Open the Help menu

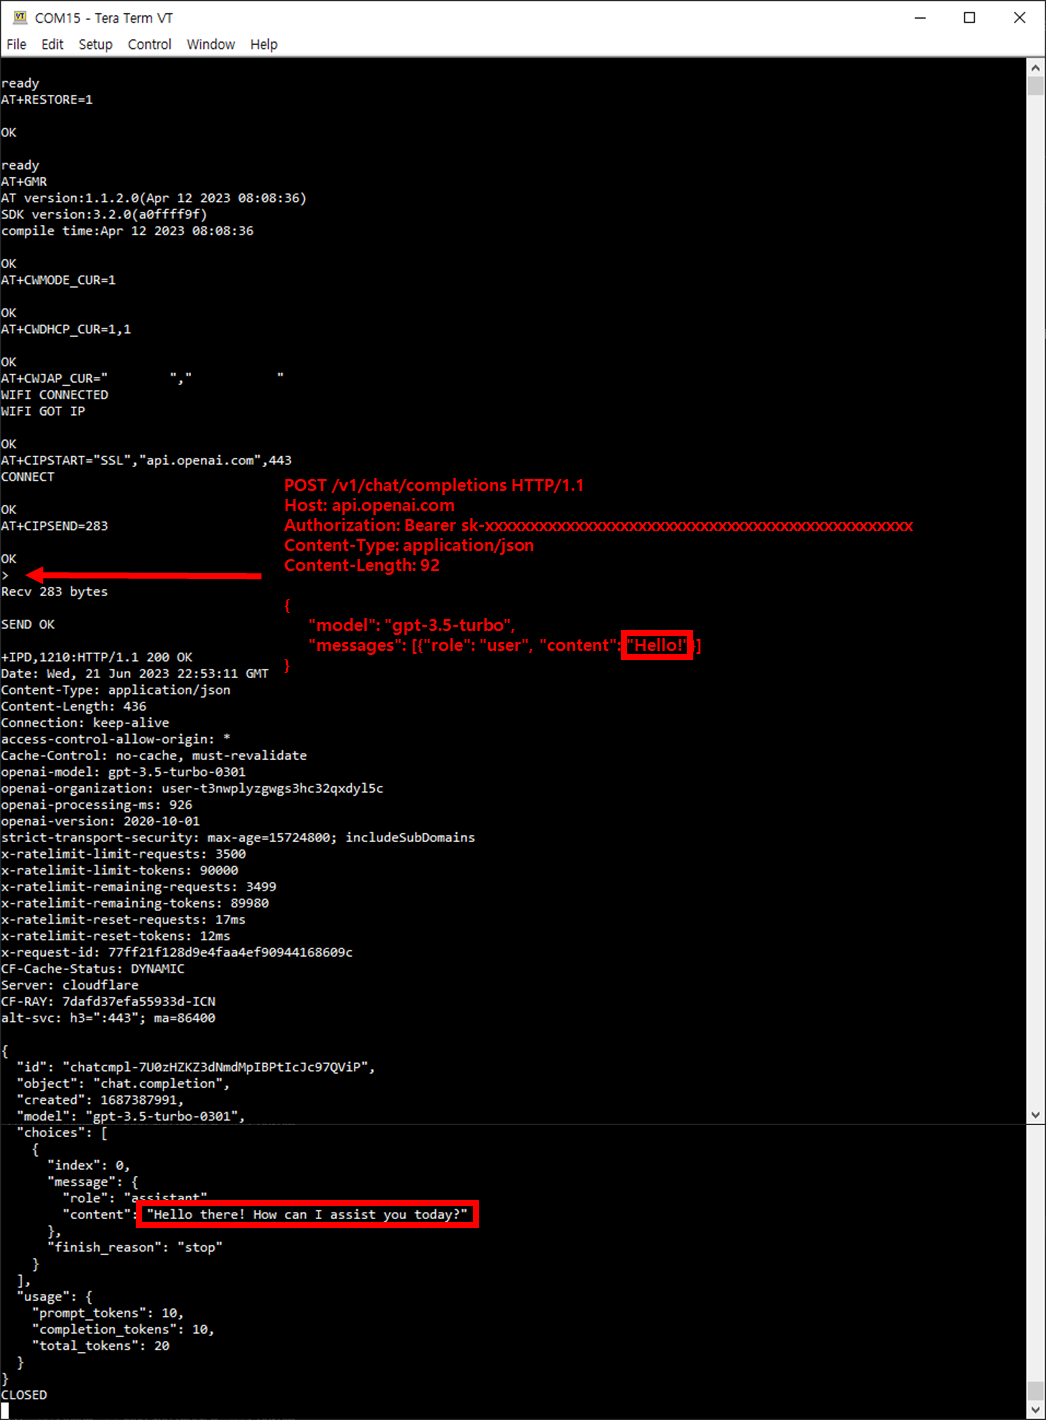click(x=264, y=44)
